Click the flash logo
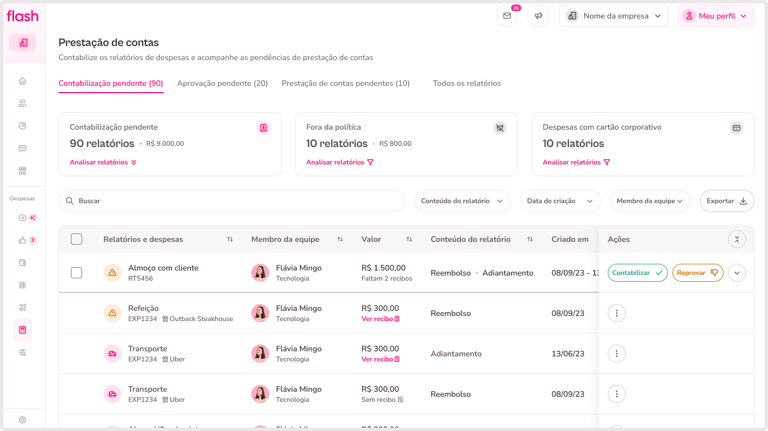The width and height of the screenshot is (768, 431). tap(23, 16)
